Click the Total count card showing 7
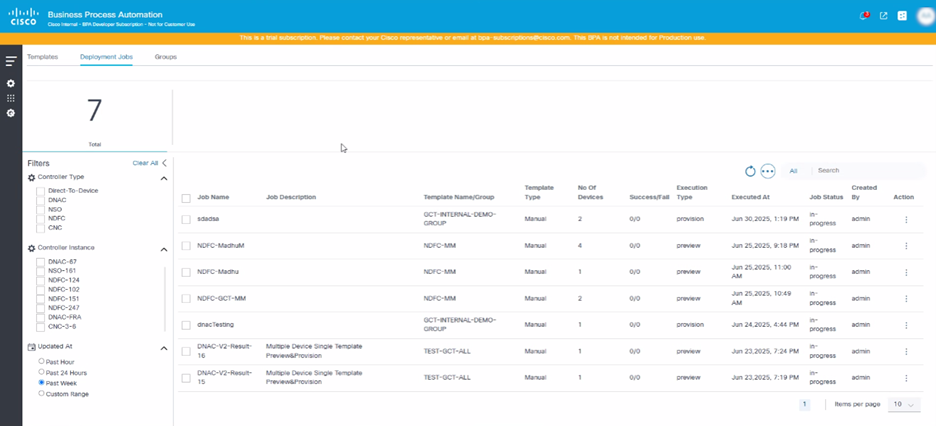The image size is (936, 426). pyautogui.click(x=94, y=119)
